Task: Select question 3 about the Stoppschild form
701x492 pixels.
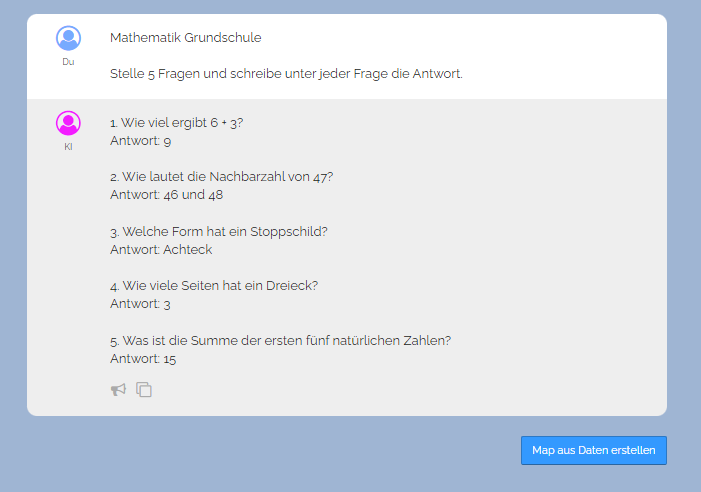Action: (218, 231)
